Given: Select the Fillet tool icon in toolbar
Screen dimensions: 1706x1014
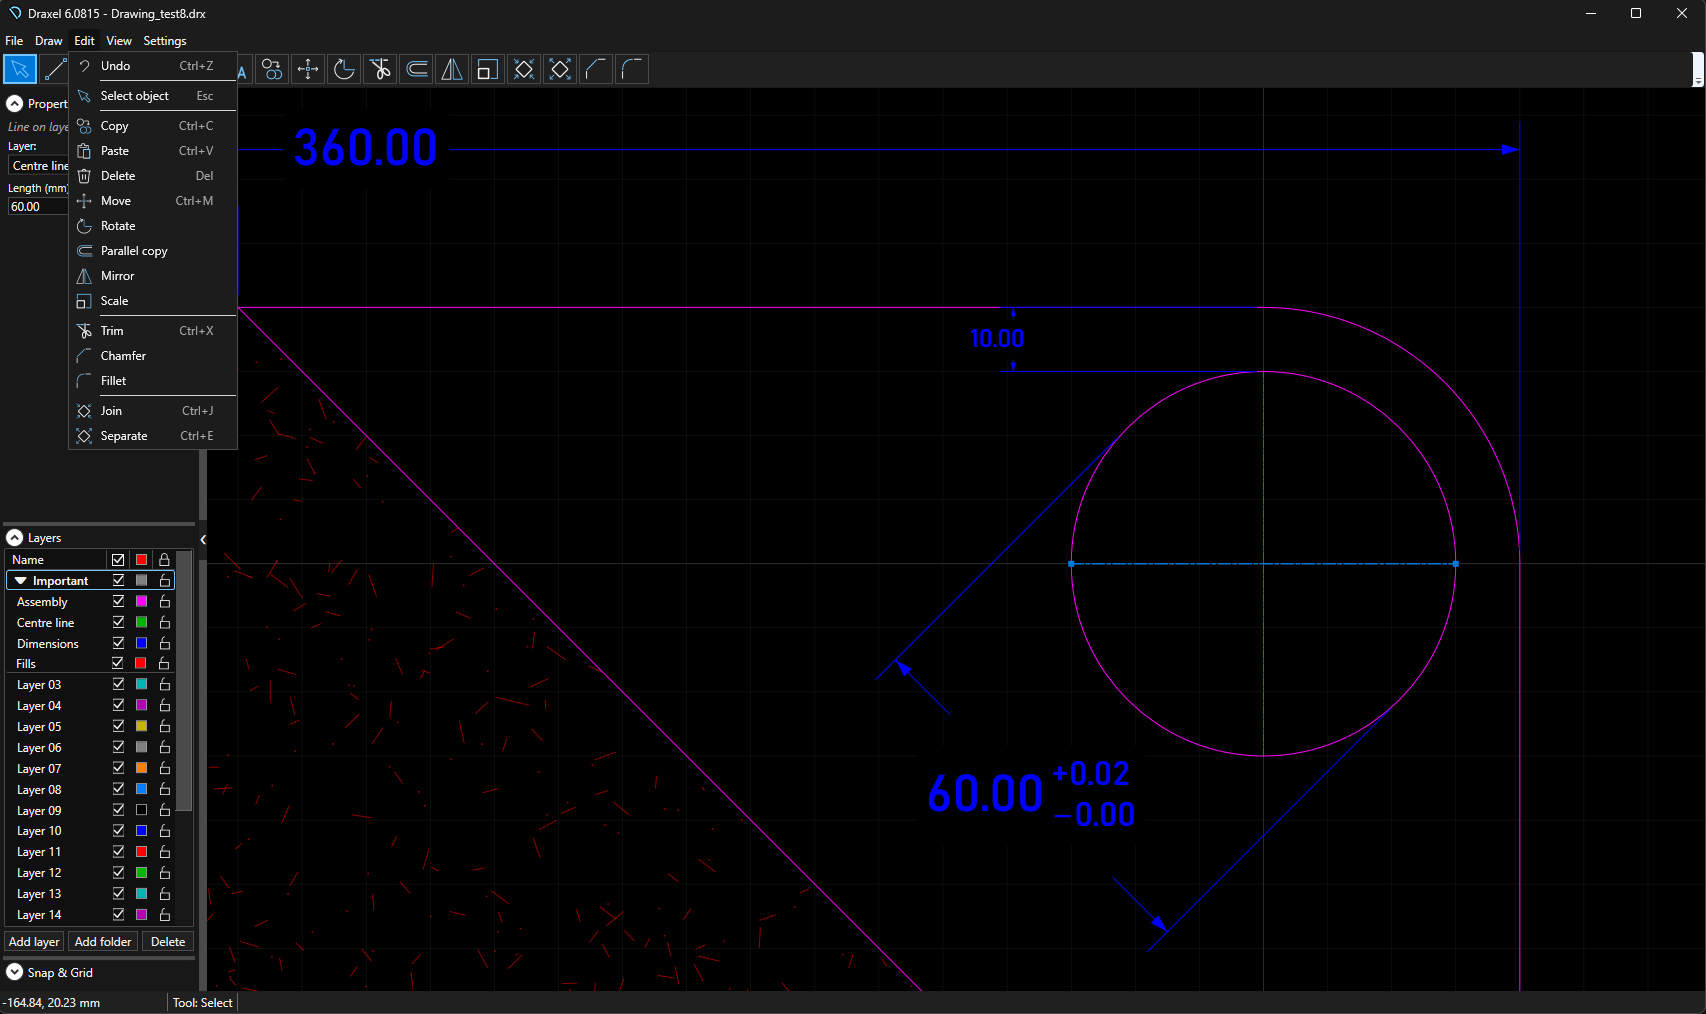Looking at the screenshot, I should pos(632,69).
